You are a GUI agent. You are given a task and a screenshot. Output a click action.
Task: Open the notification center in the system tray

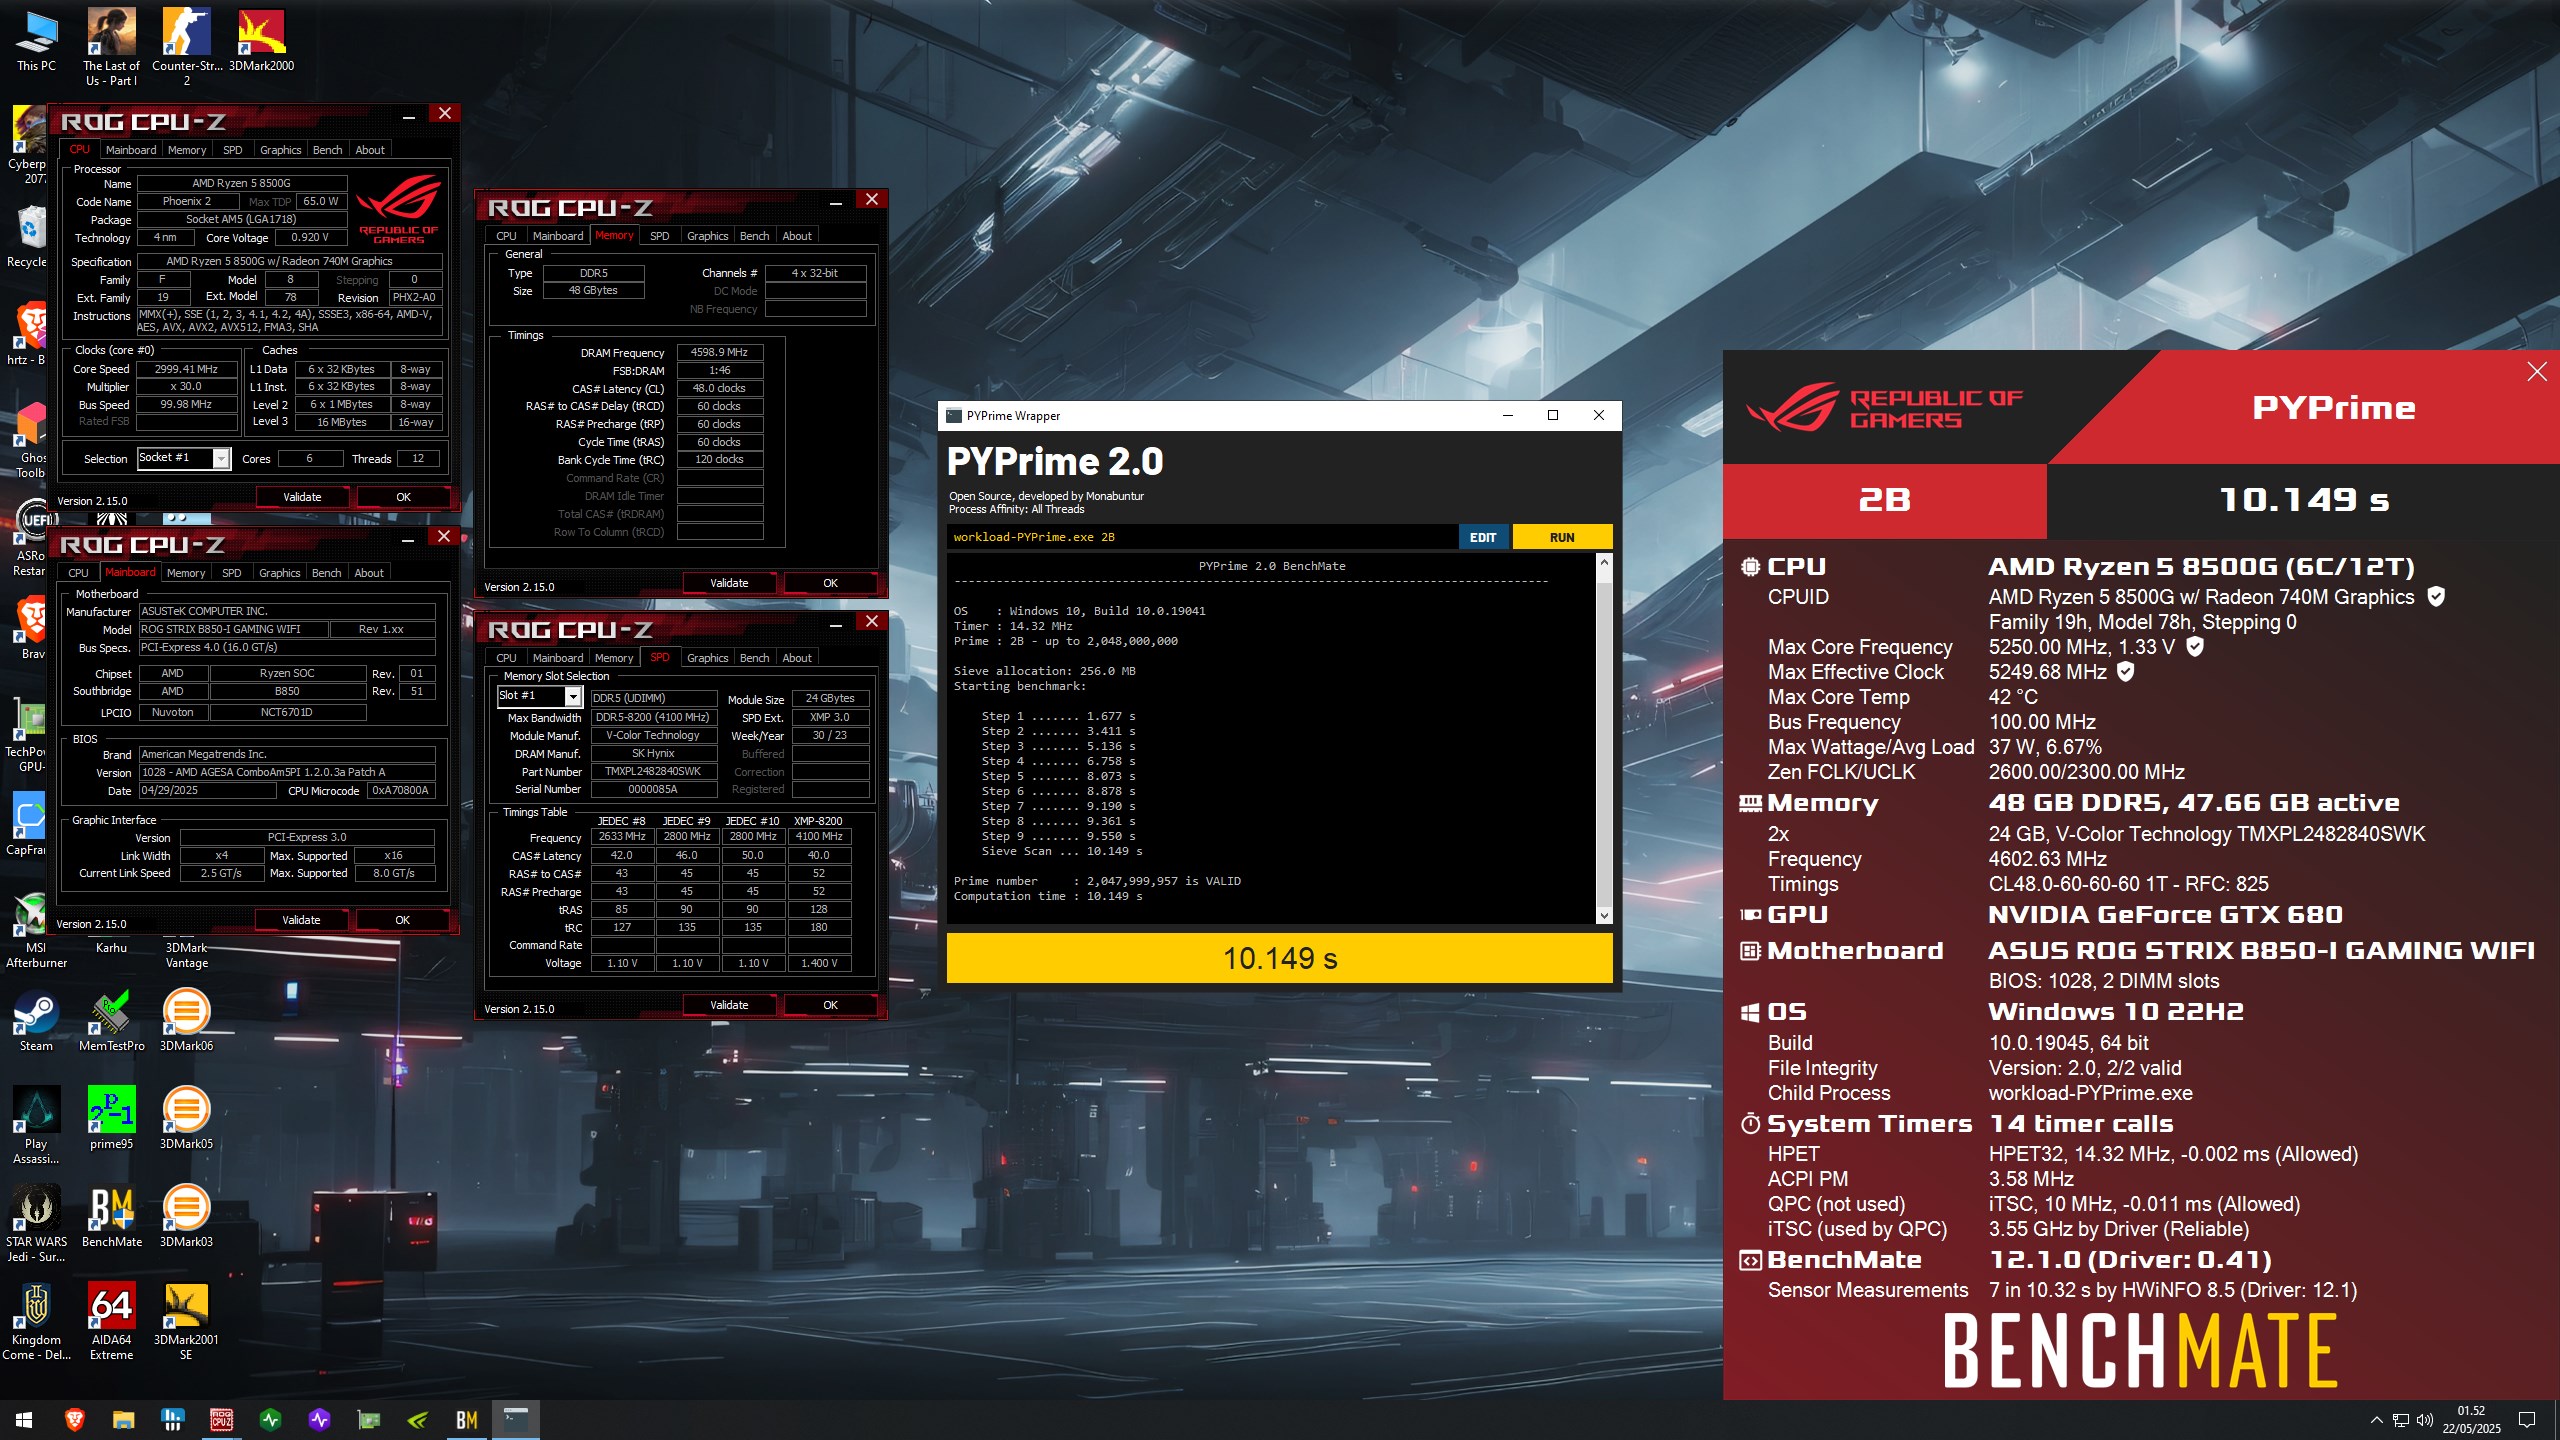[x=2527, y=1420]
